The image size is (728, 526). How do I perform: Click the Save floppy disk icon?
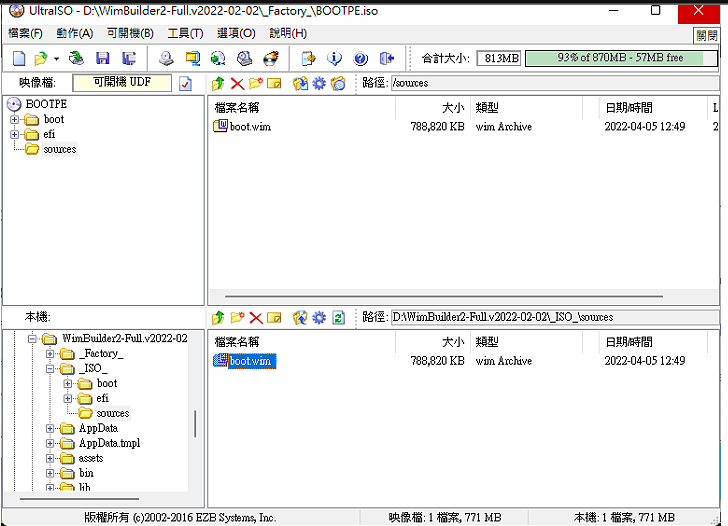[x=103, y=58]
